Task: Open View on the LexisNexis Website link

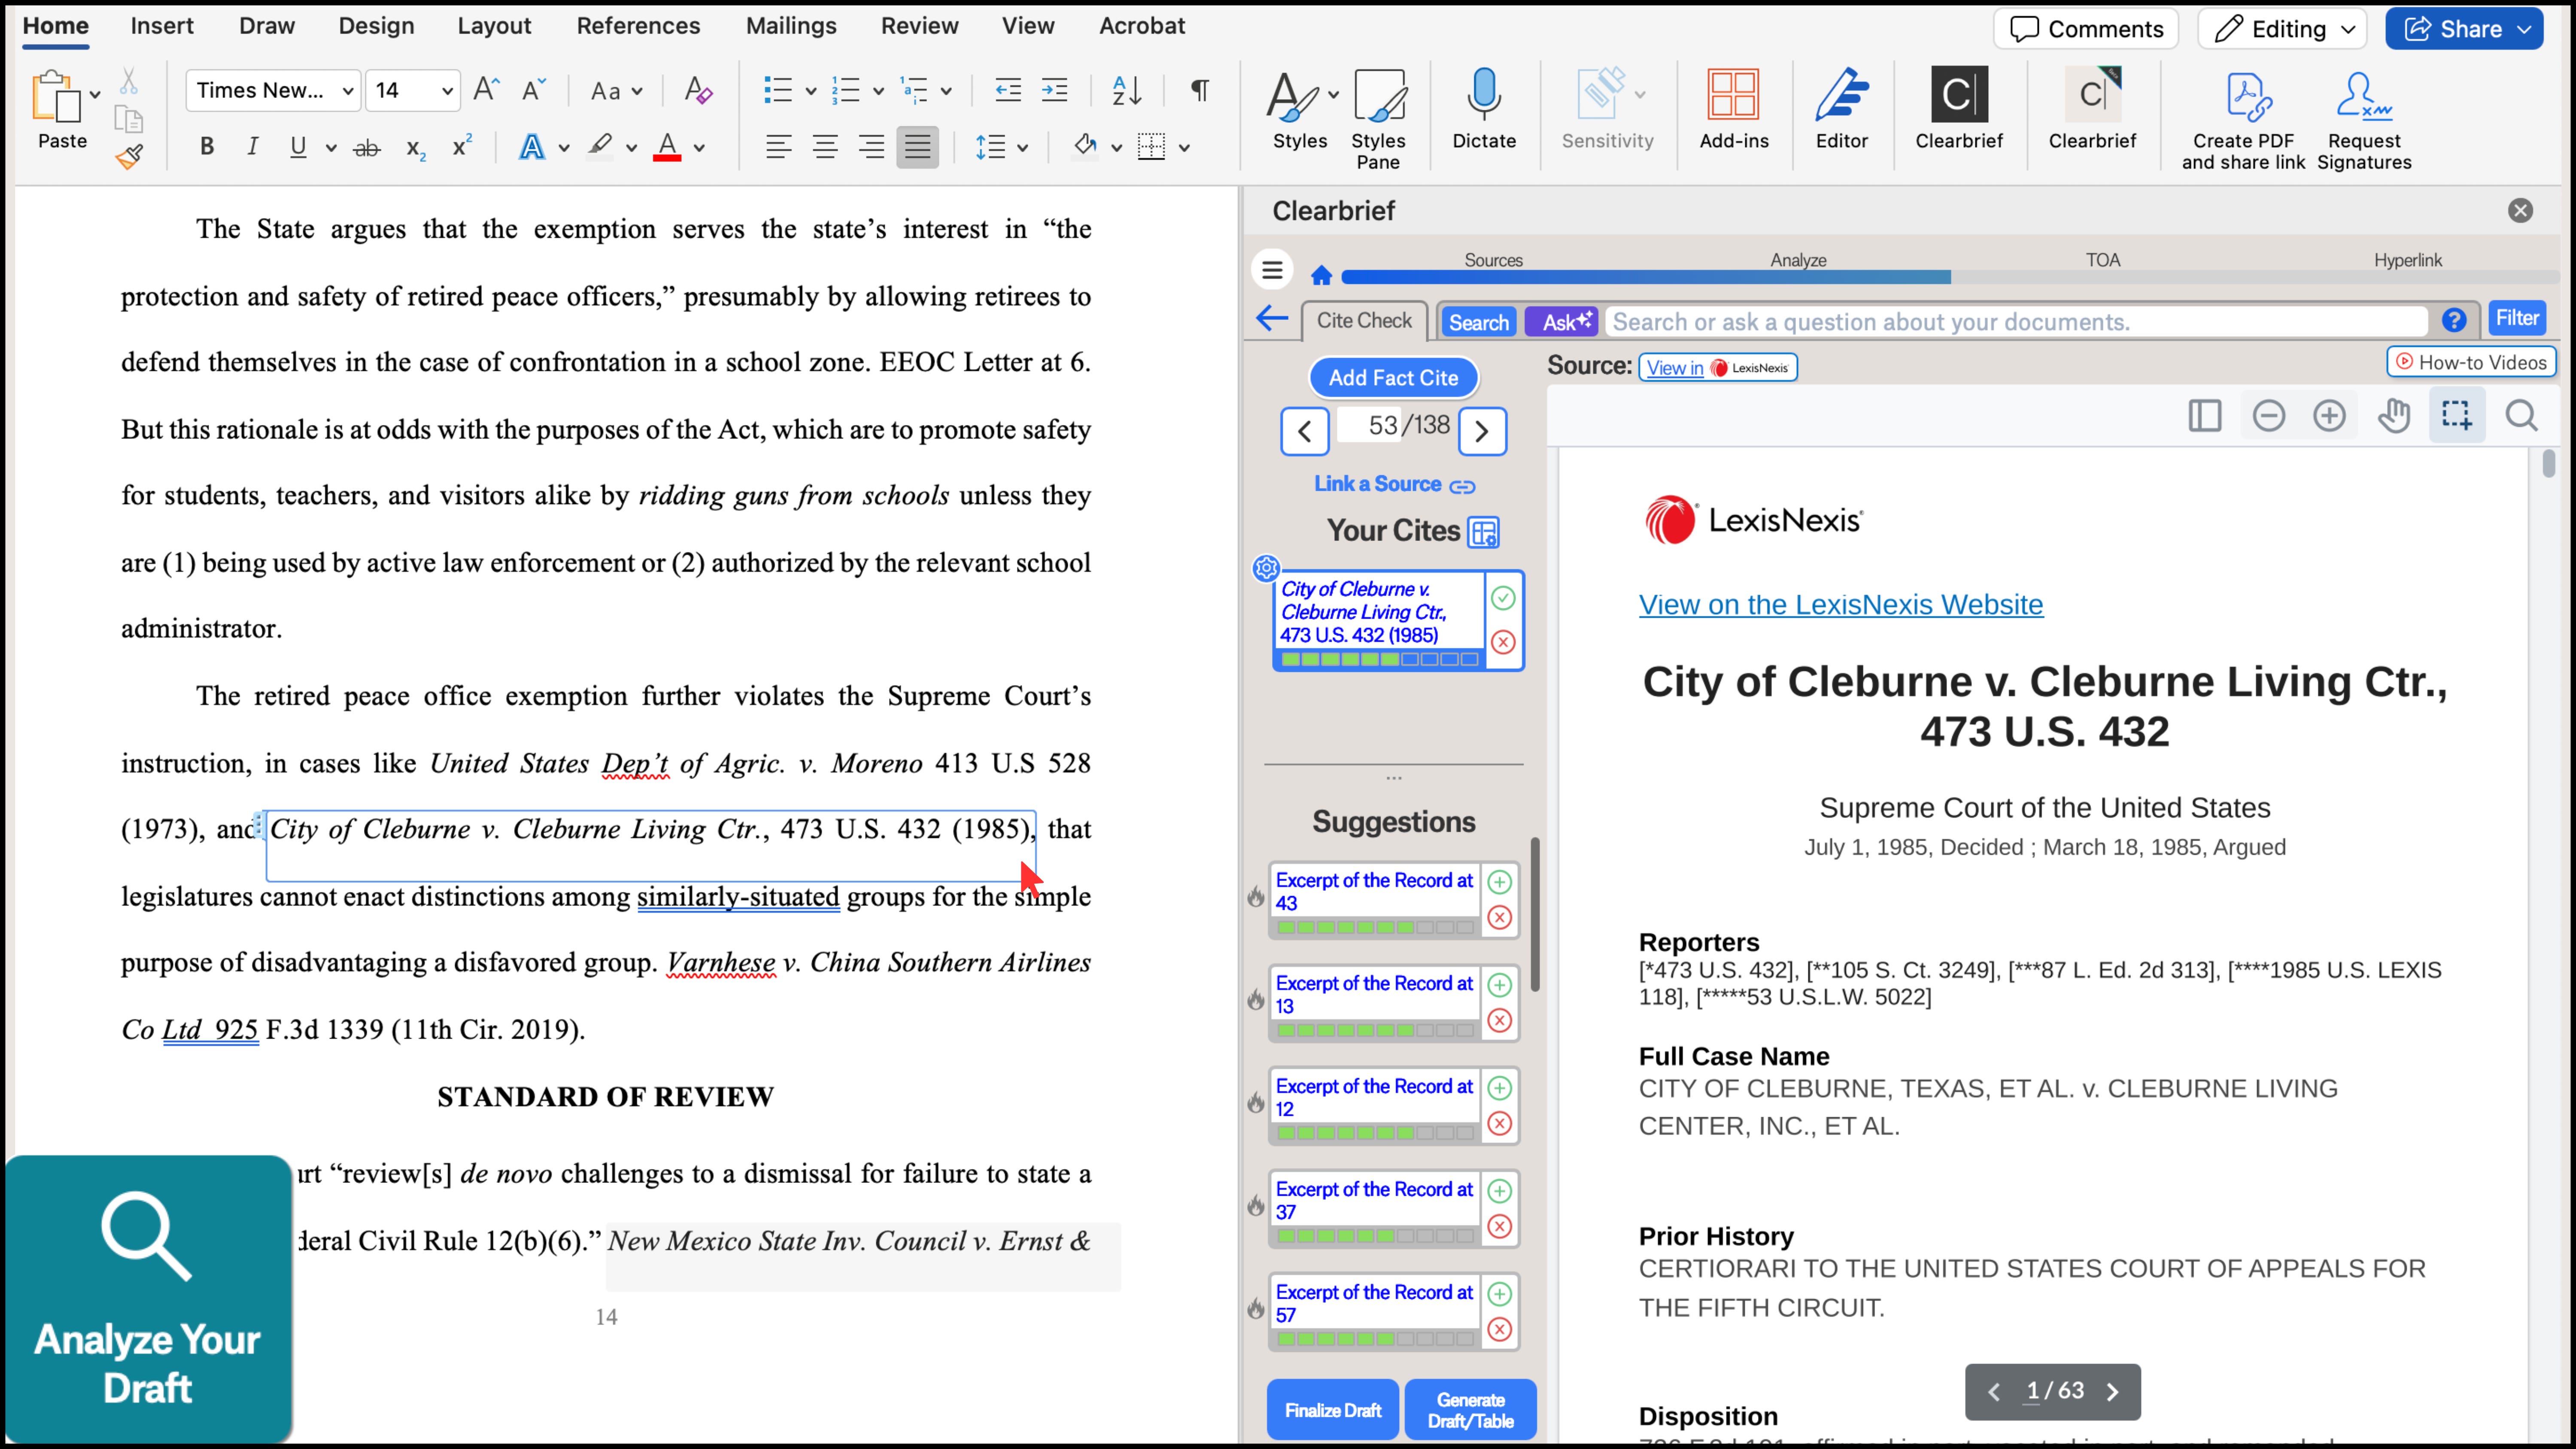Action: pos(1840,605)
